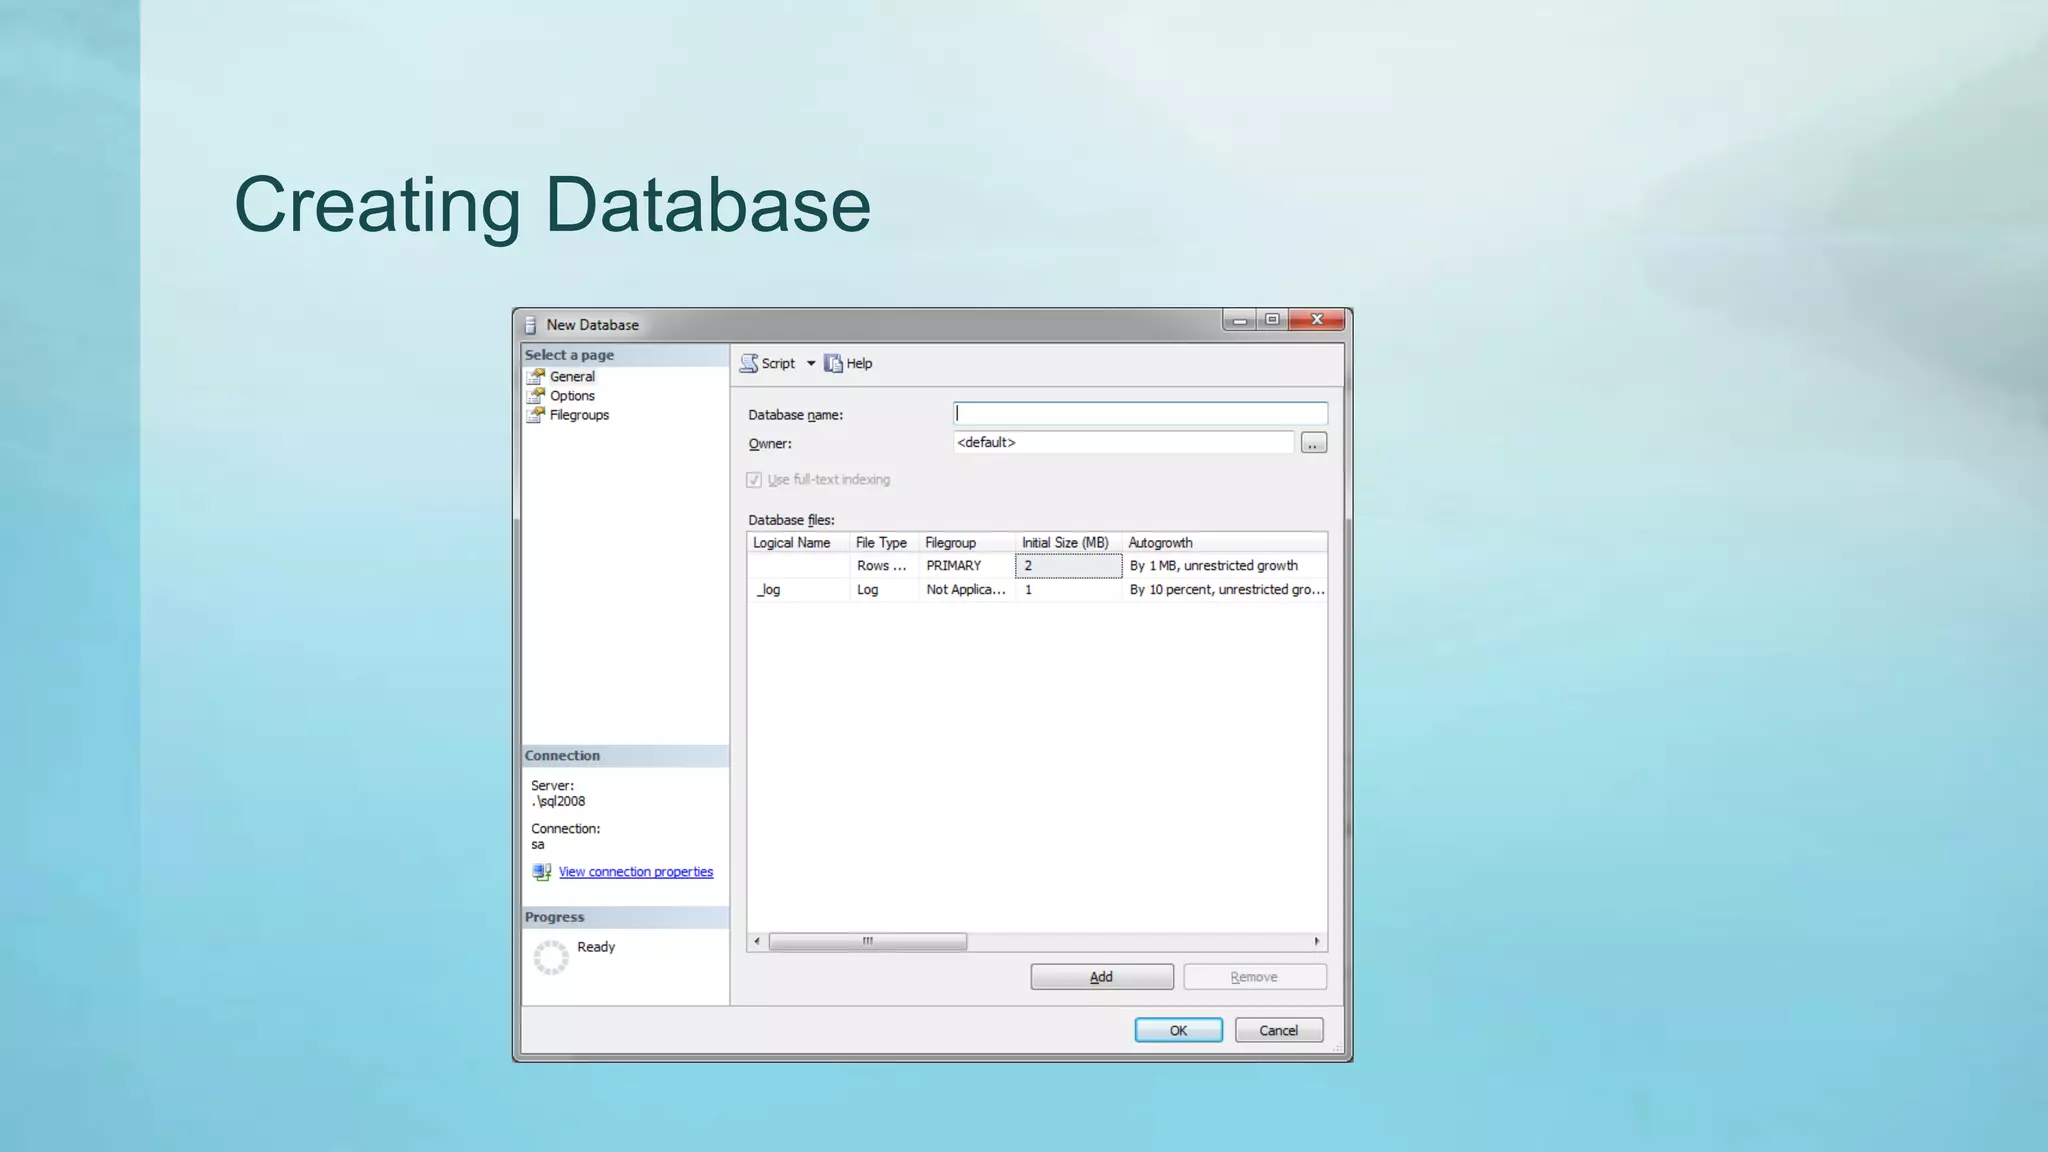Focus the Database name input field
Screen dimensions: 2048x1152
1140,414
